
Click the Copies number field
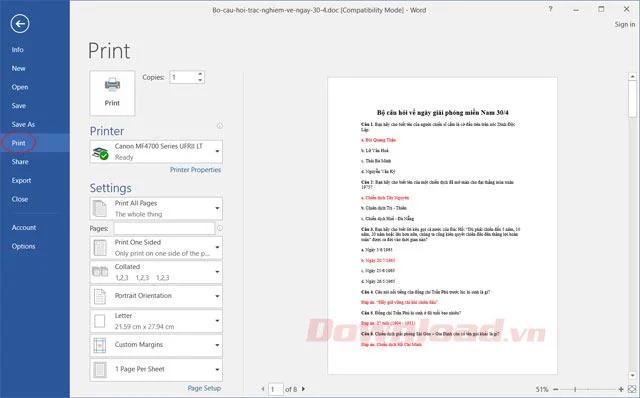pos(183,77)
